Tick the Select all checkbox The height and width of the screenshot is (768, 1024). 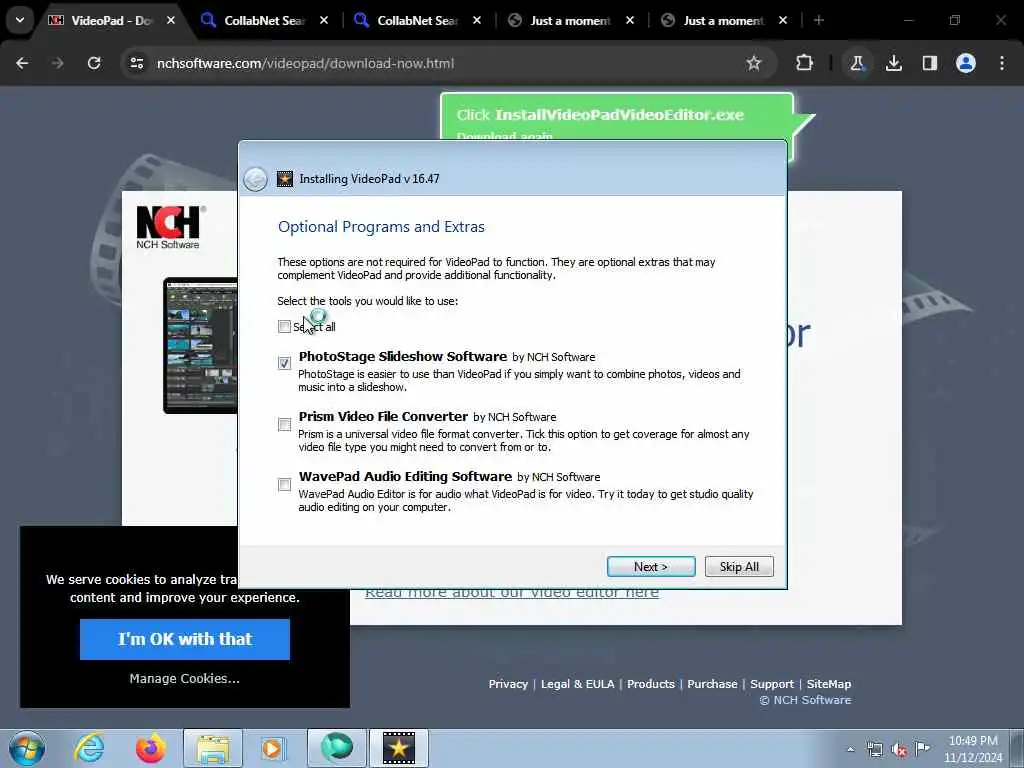tap(284, 327)
